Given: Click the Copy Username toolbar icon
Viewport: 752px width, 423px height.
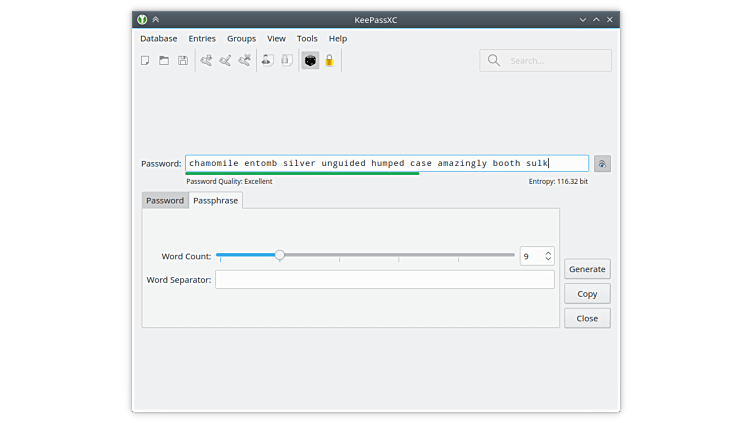Looking at the screenshot, I should pos(267,61).
